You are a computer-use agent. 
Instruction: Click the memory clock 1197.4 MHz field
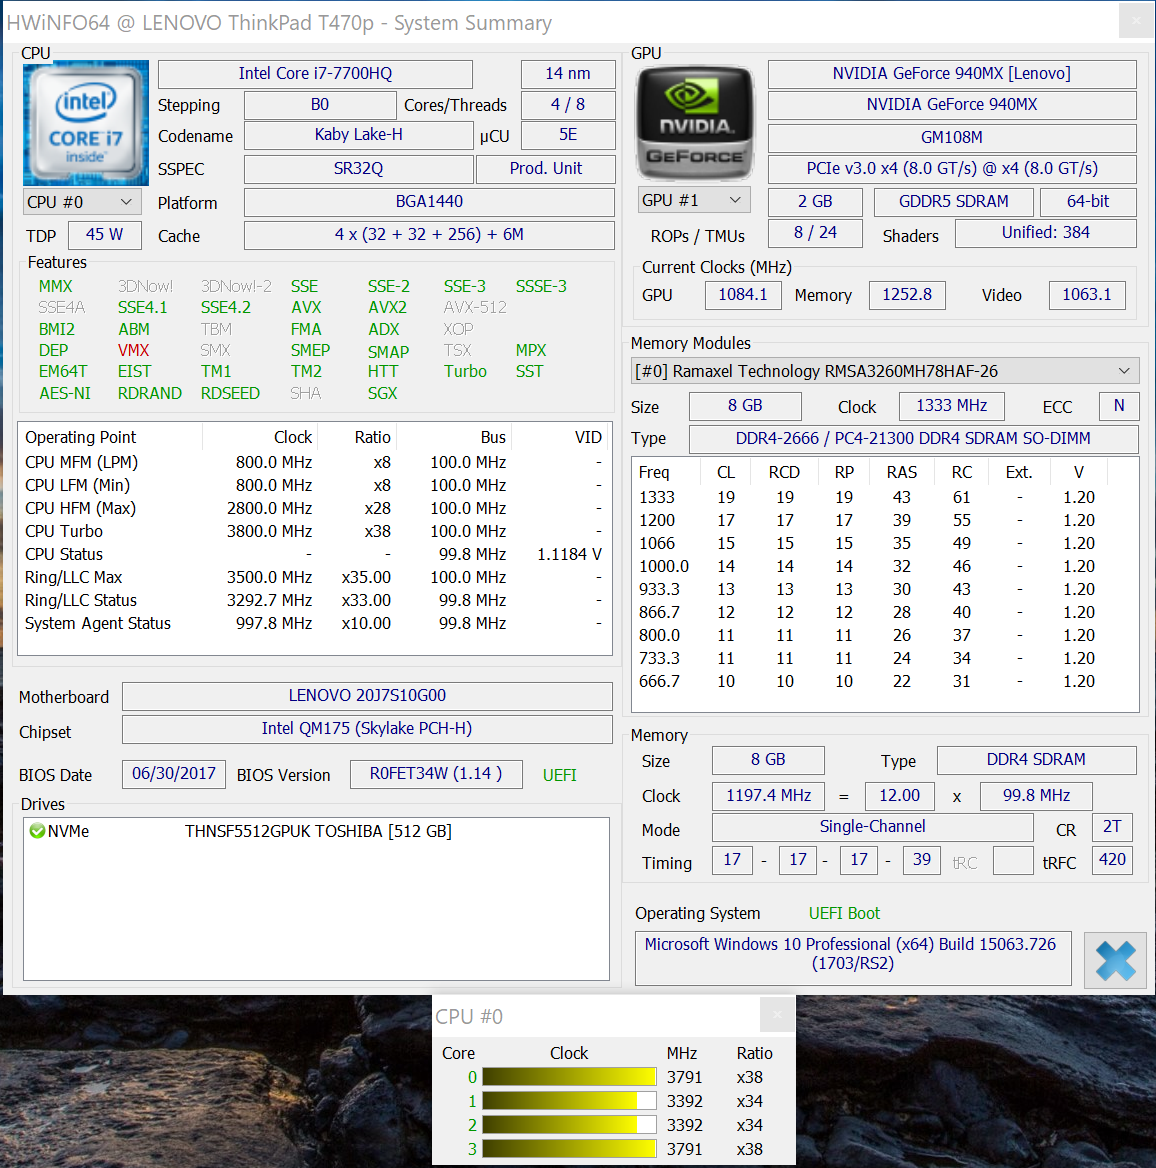coord(768,796)
